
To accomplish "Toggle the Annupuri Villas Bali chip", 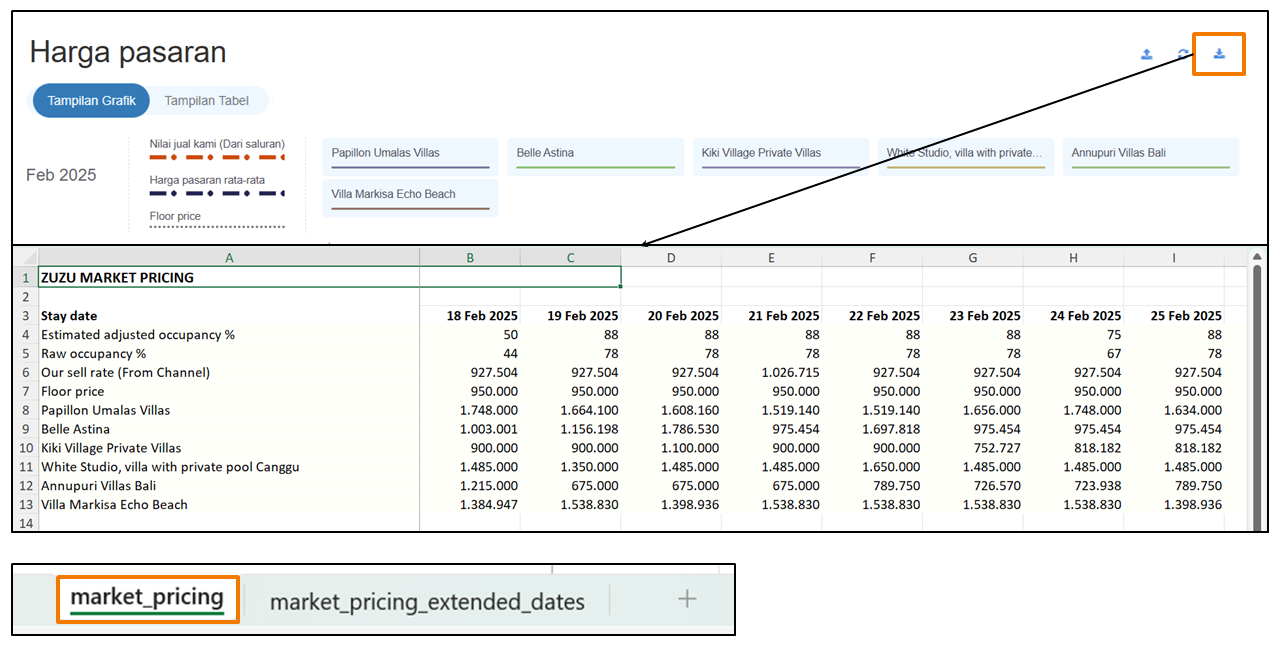I will click(x=1151, y=157).
